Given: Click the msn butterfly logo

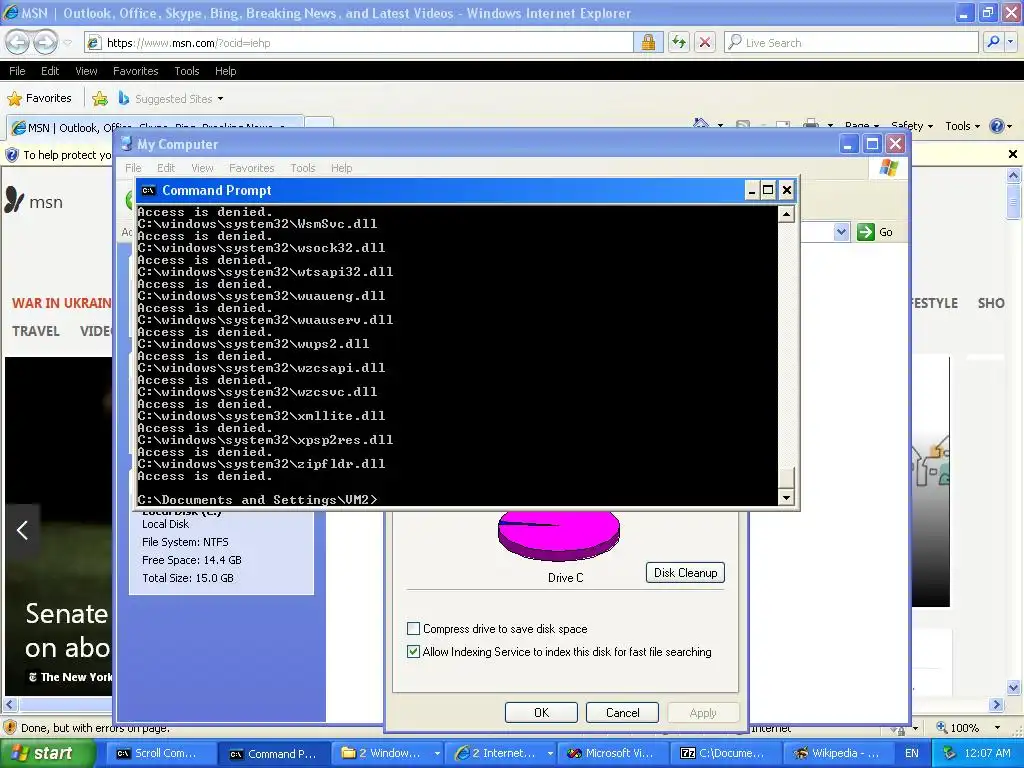Looking at the screenshot, I should [14, 200].
